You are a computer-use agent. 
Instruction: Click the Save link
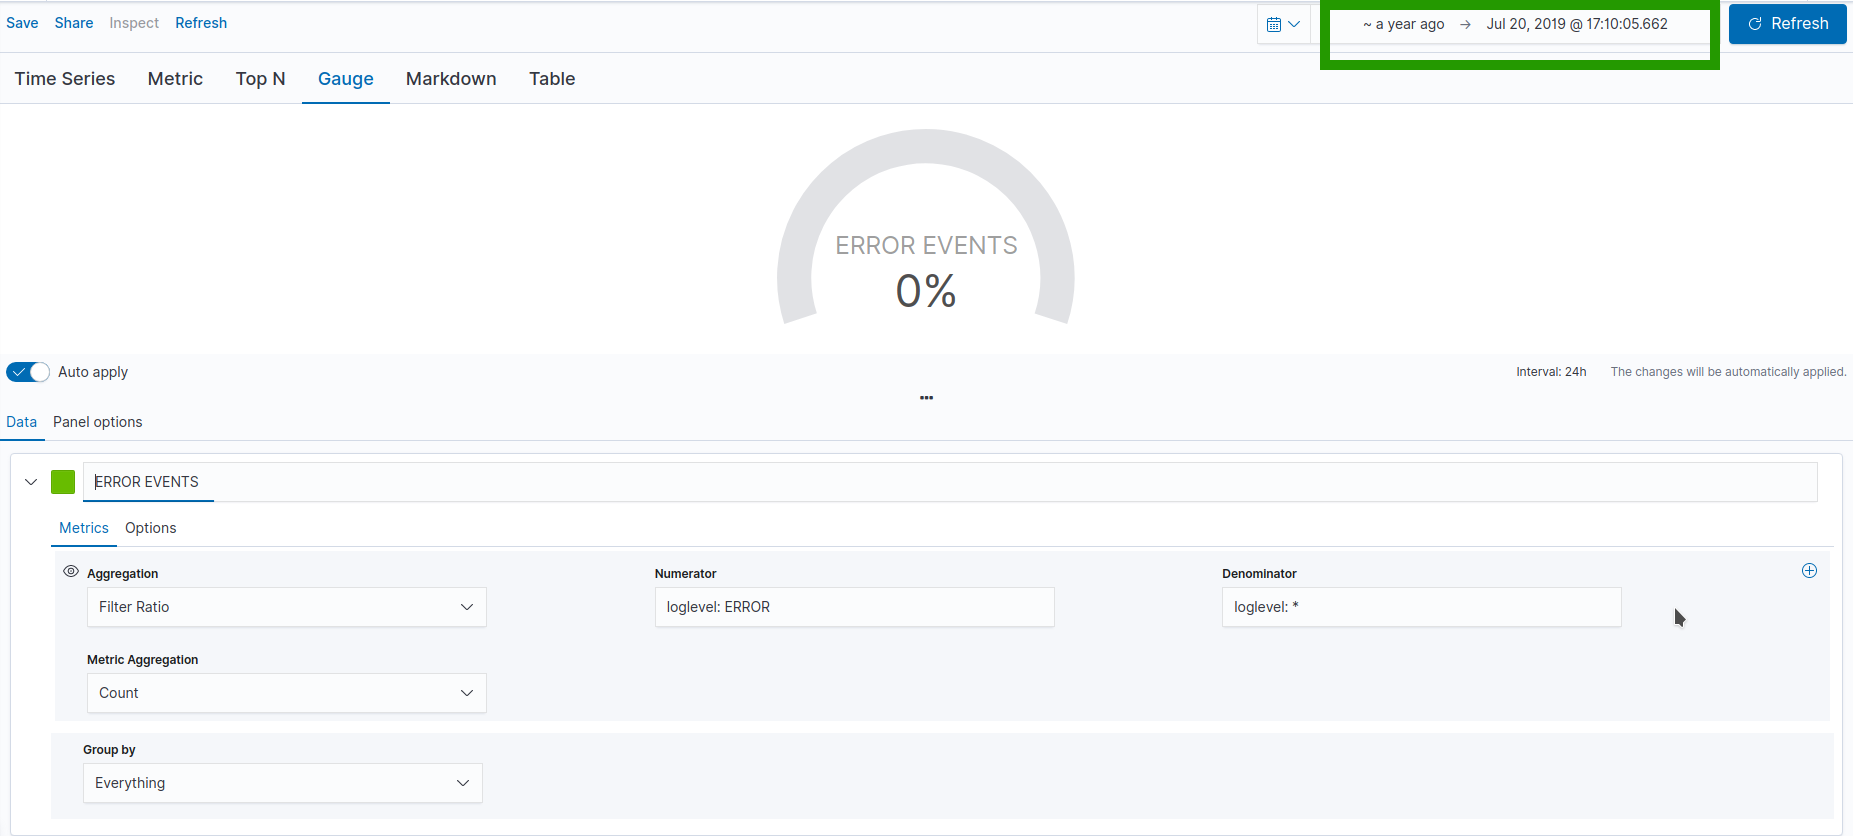click(x=22, y=23)
